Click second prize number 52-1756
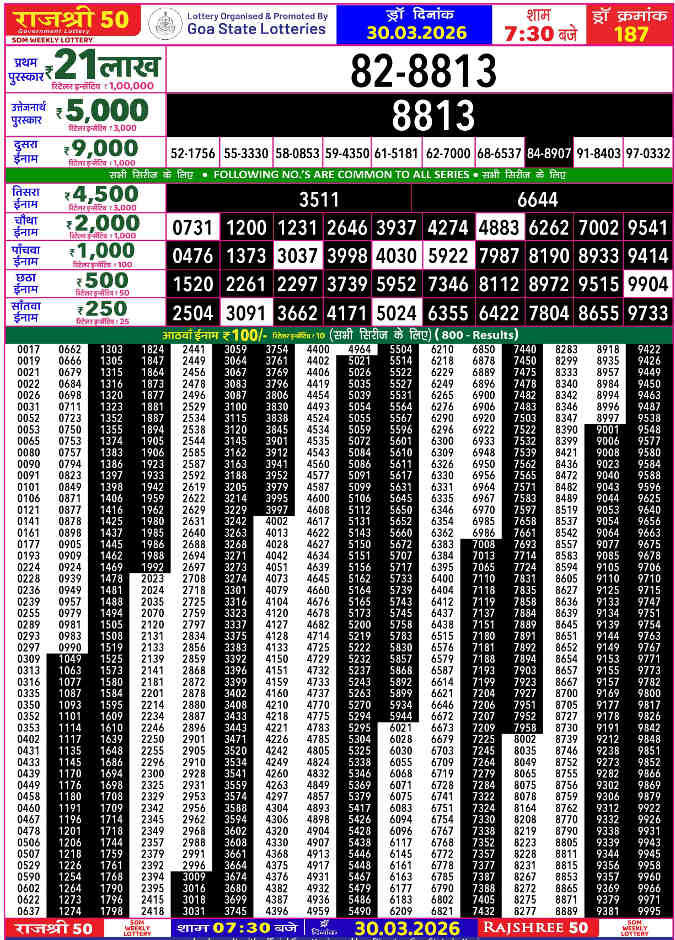 [x=193, y=153]
